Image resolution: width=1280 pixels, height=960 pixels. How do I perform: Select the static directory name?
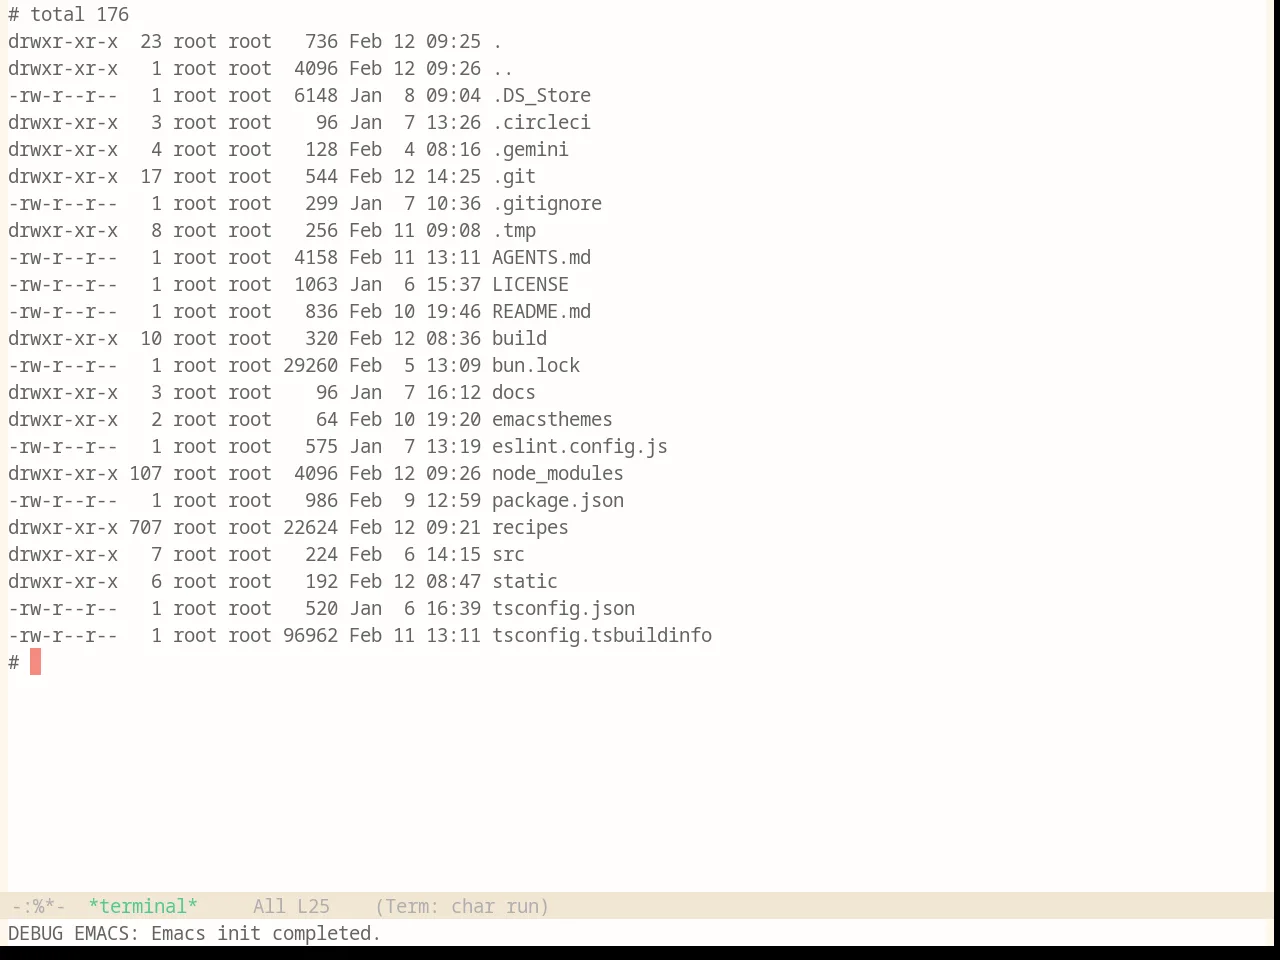(525, 582)
